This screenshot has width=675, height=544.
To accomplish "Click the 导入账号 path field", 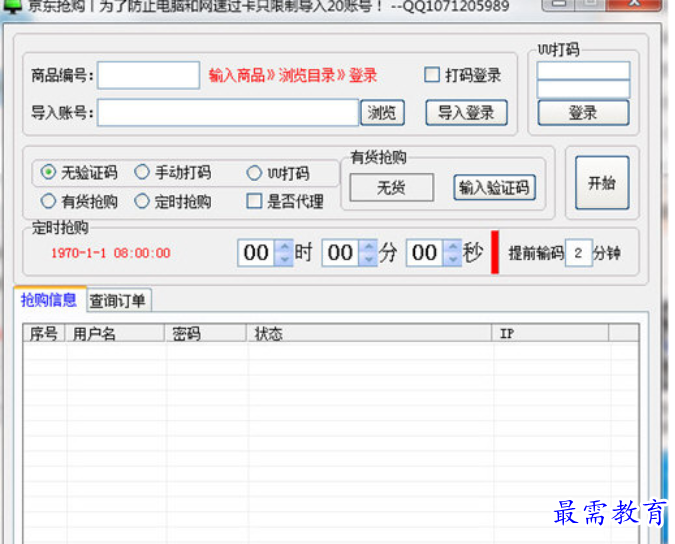I will tap(228, 113).
